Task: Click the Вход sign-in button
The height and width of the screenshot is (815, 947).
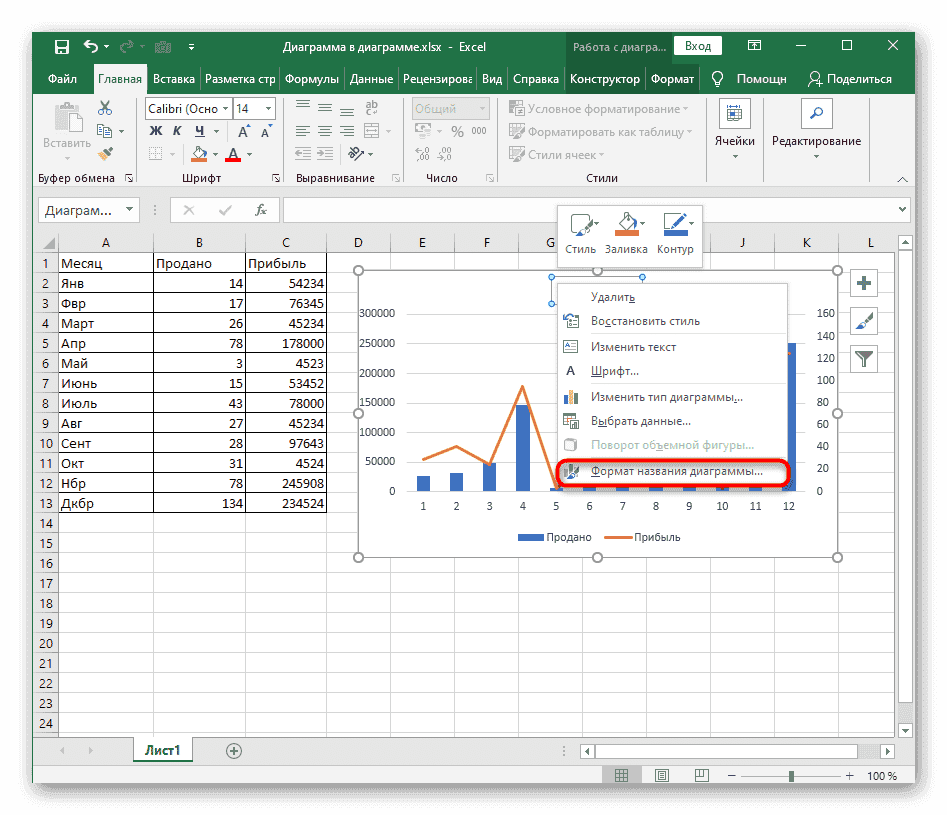Action: pos(698,46)
